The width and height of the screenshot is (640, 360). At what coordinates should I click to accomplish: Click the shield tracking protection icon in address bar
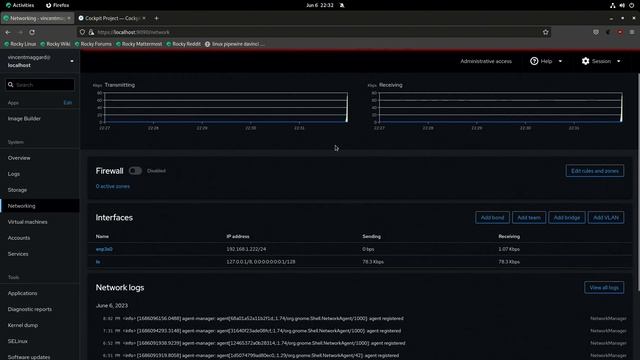[82, 32]
